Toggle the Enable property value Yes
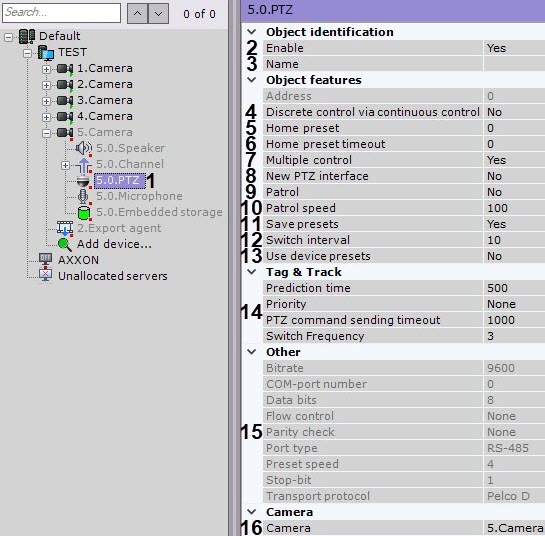 (x=514, y=48)
